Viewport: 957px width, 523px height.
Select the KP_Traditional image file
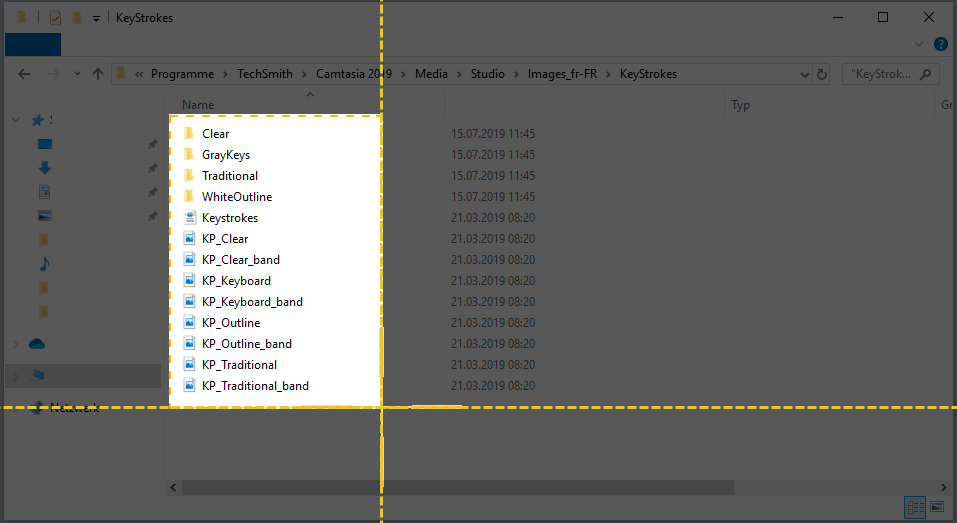(x=230, y=364)
